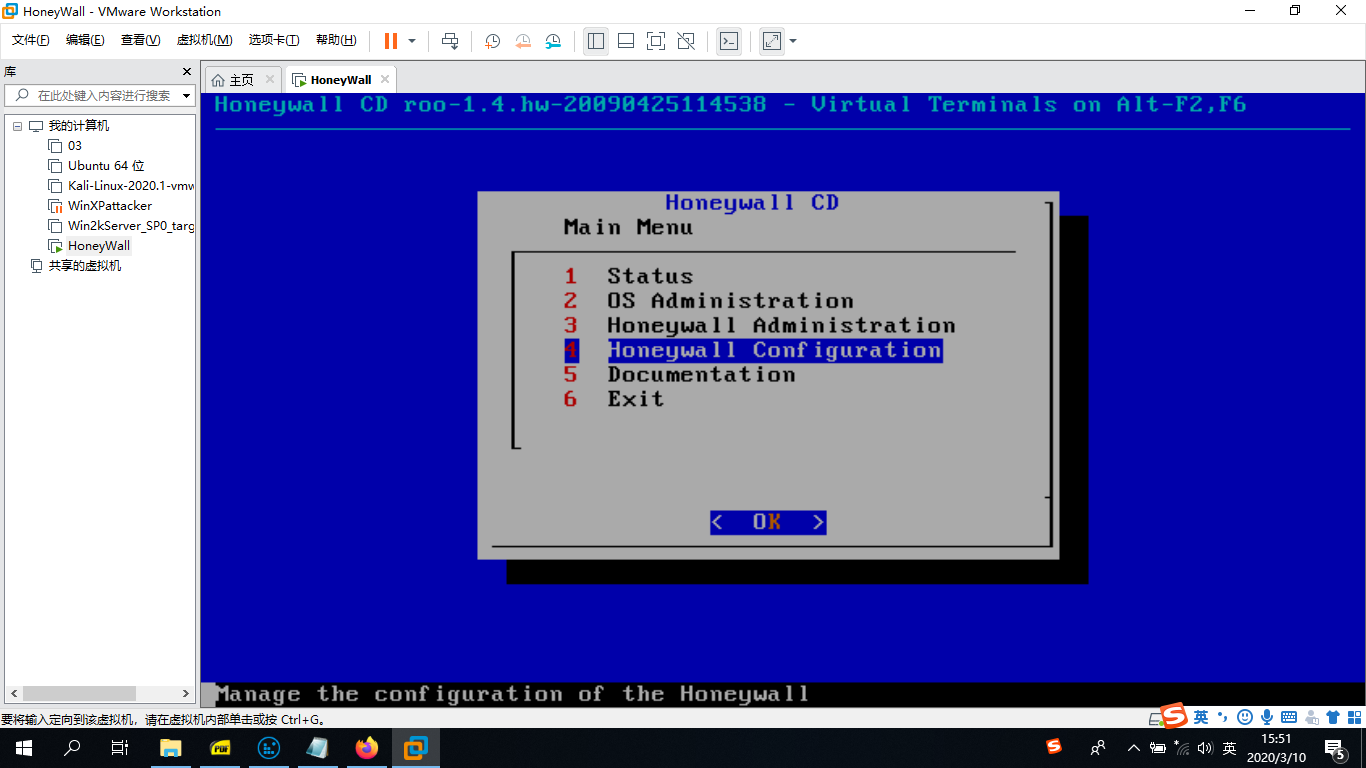Toggle Sogou punctuation mode
Viewport: 1366px width, 768px height.
[1222, 717]
